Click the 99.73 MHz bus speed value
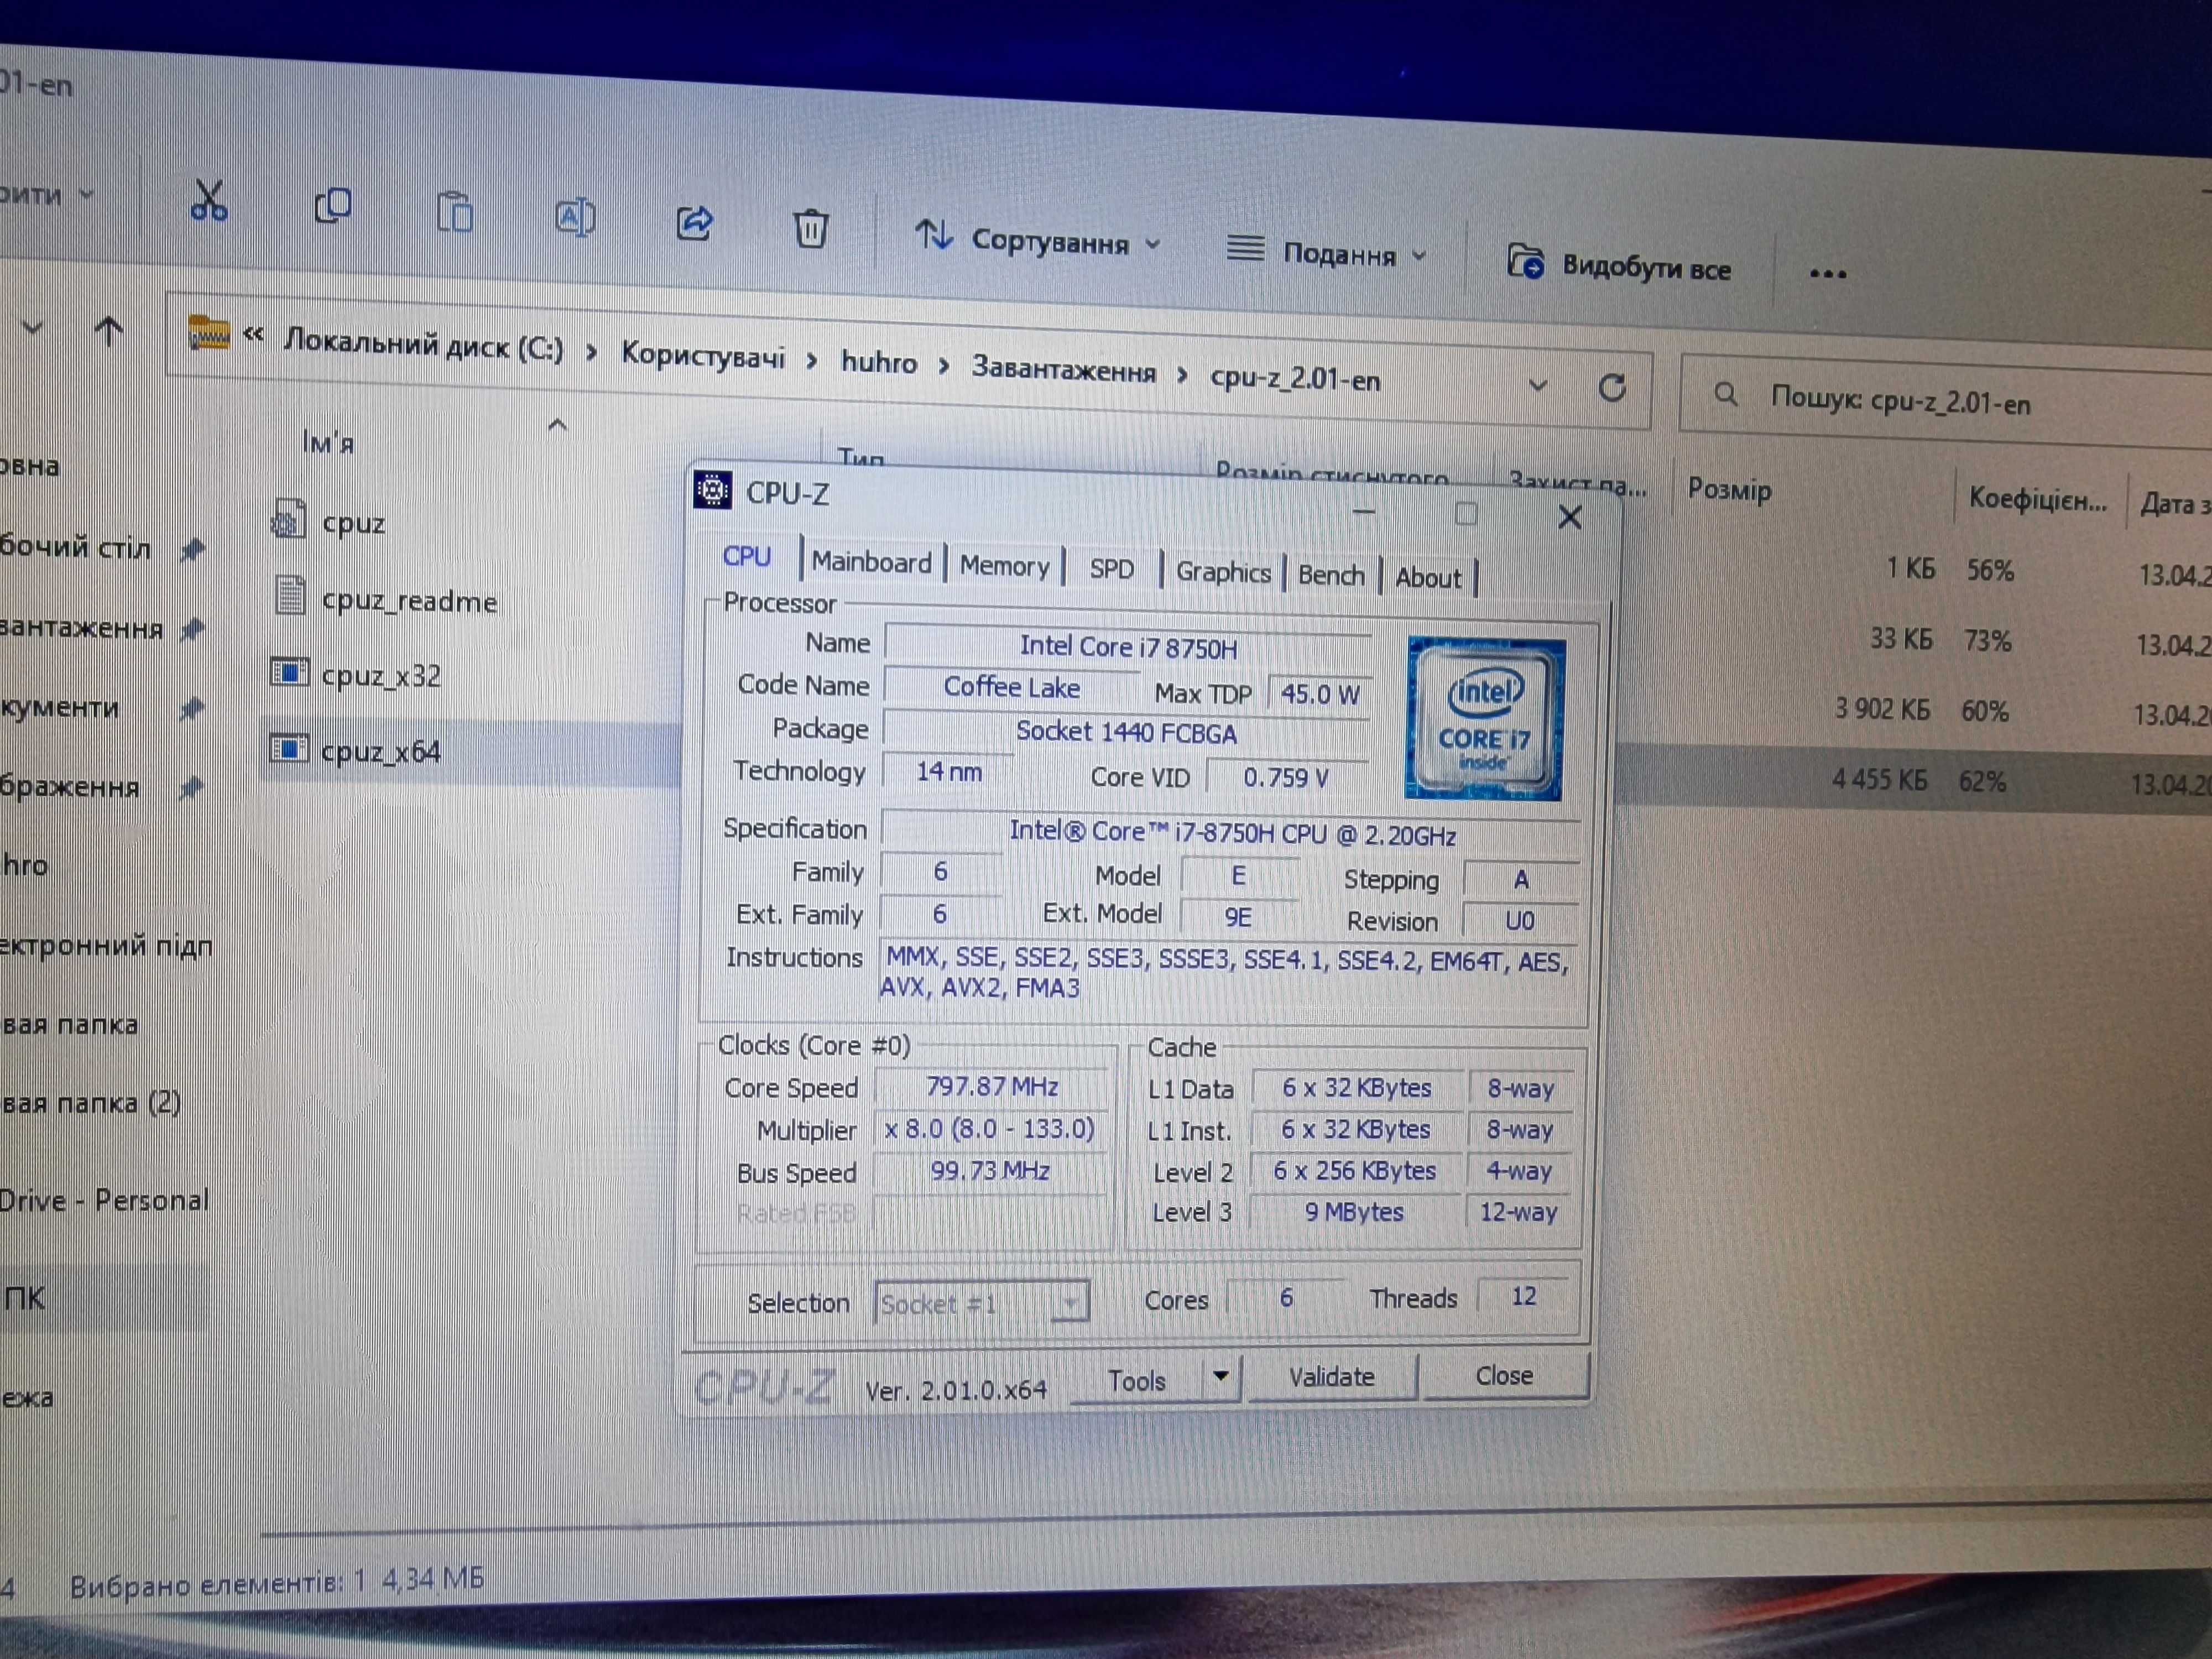The height and width of the screenshot is (1659, 2212). [x=989, y=1170]
